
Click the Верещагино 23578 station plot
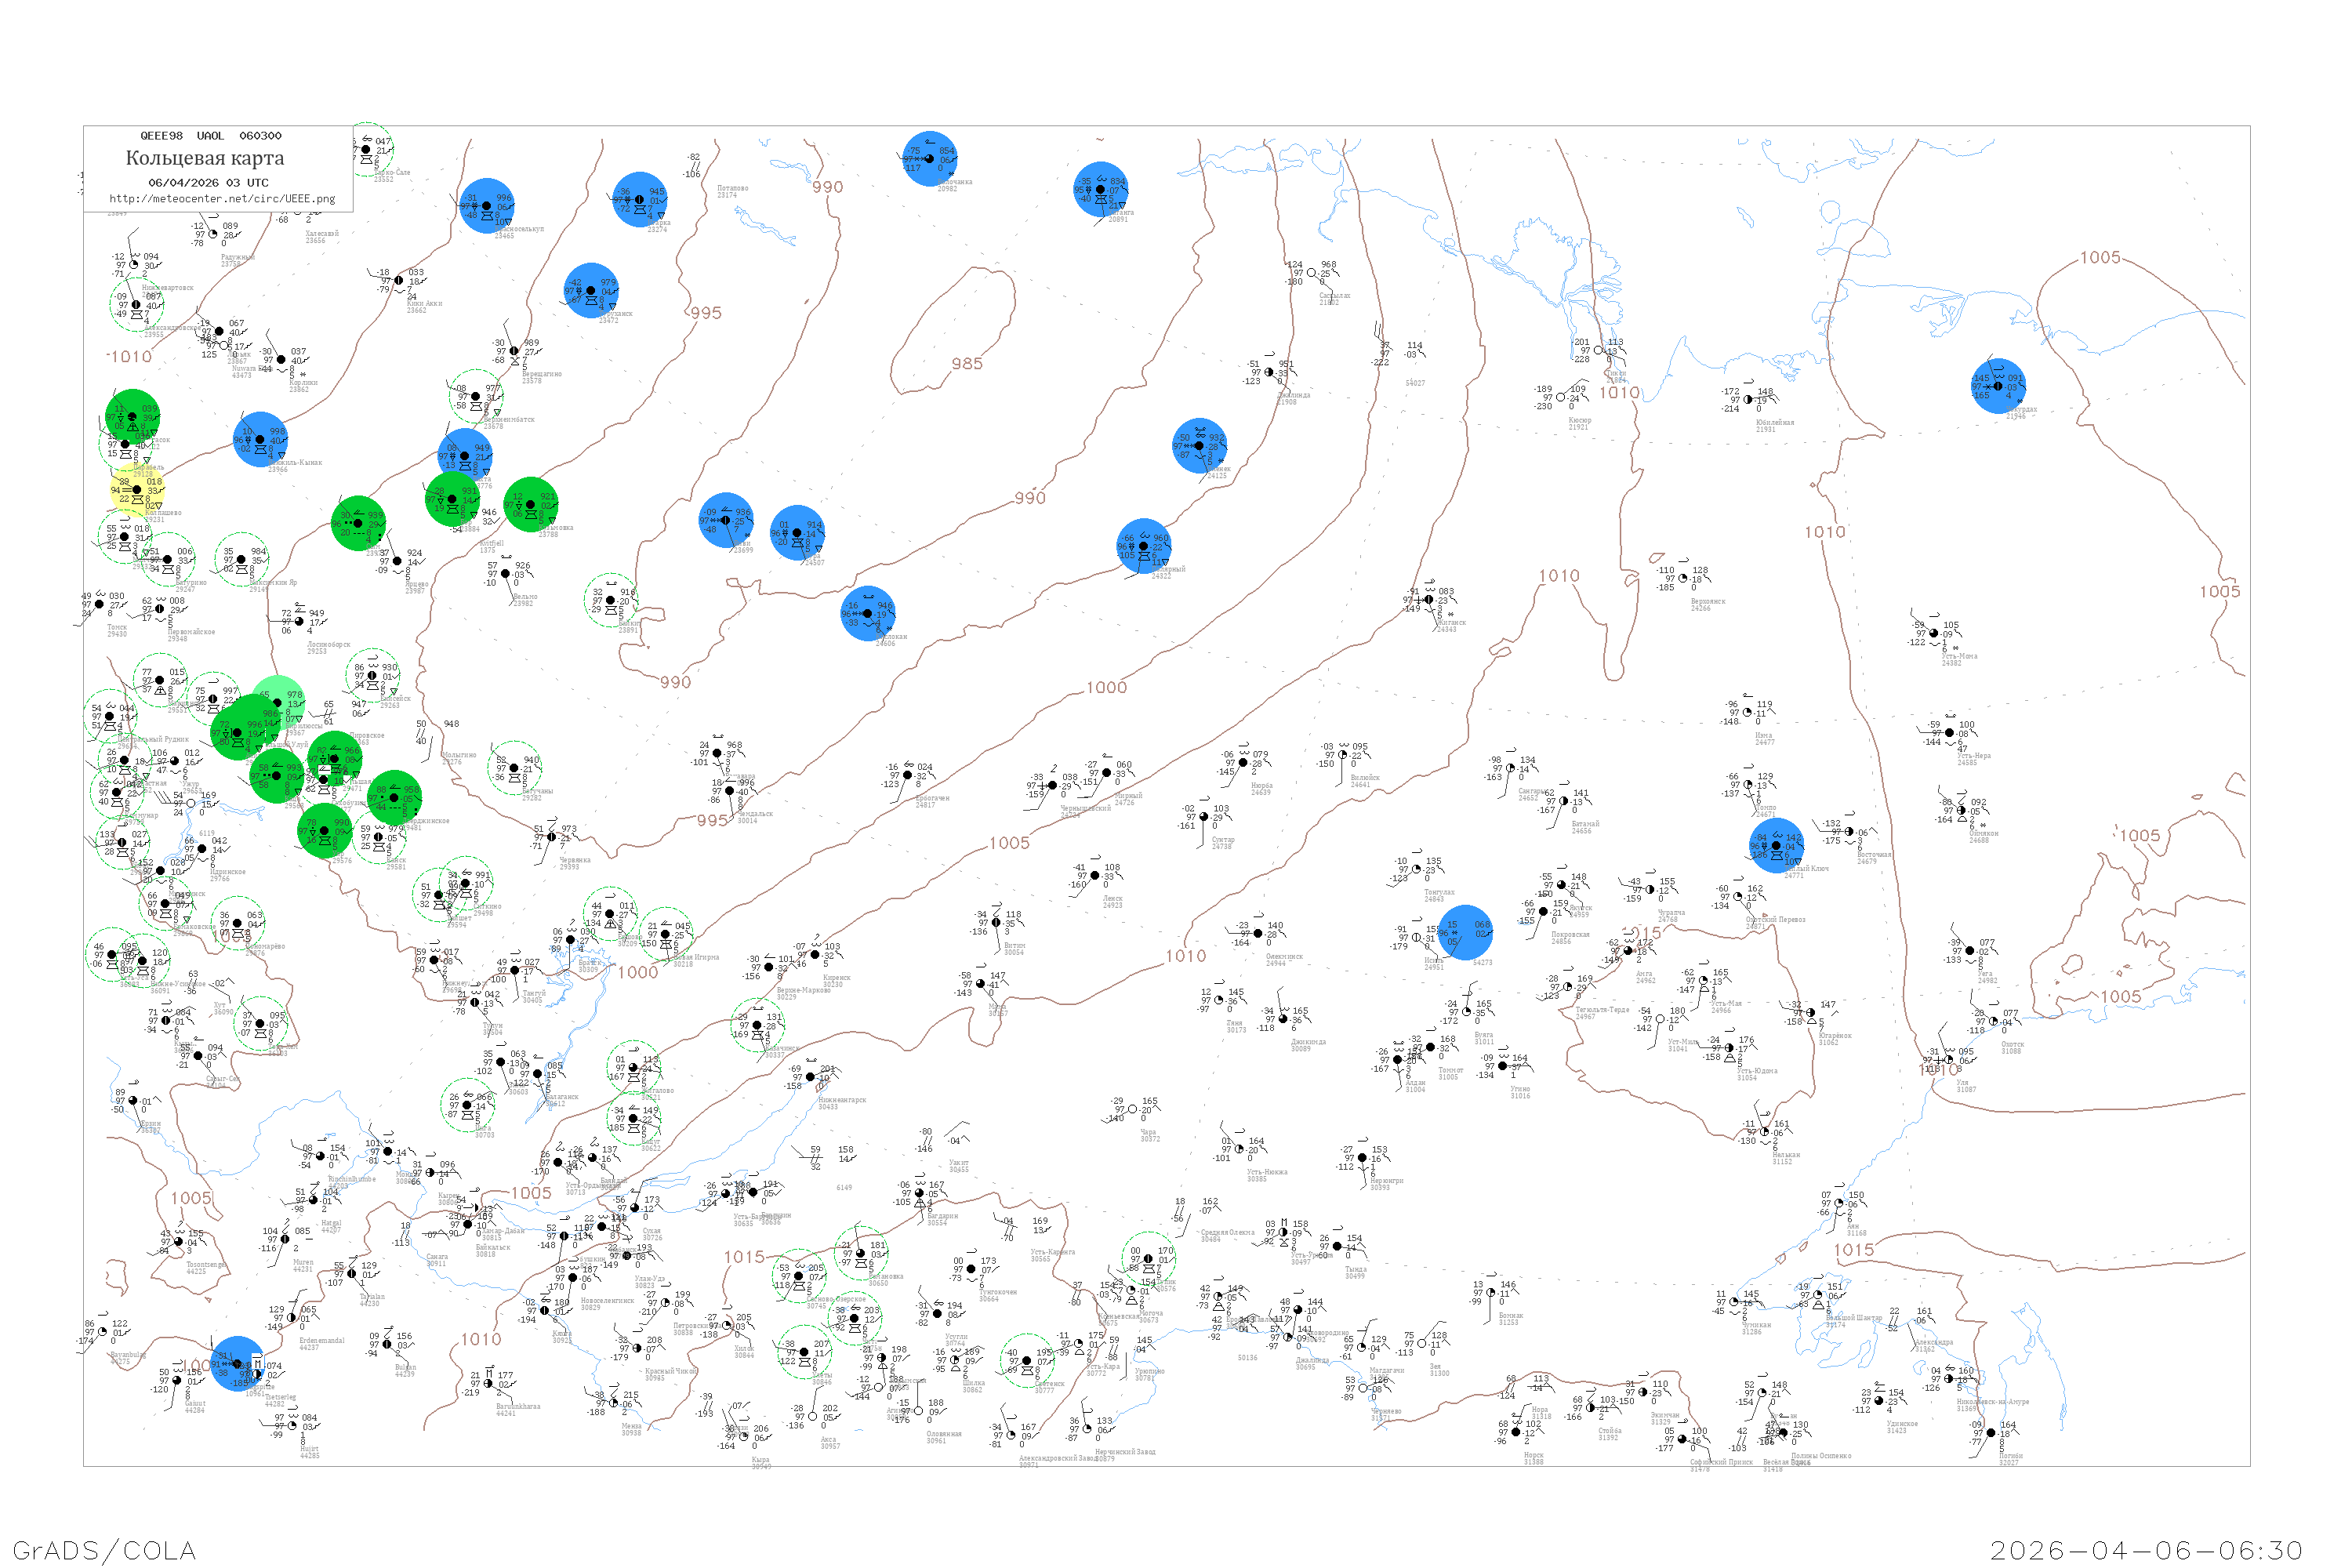514,351
